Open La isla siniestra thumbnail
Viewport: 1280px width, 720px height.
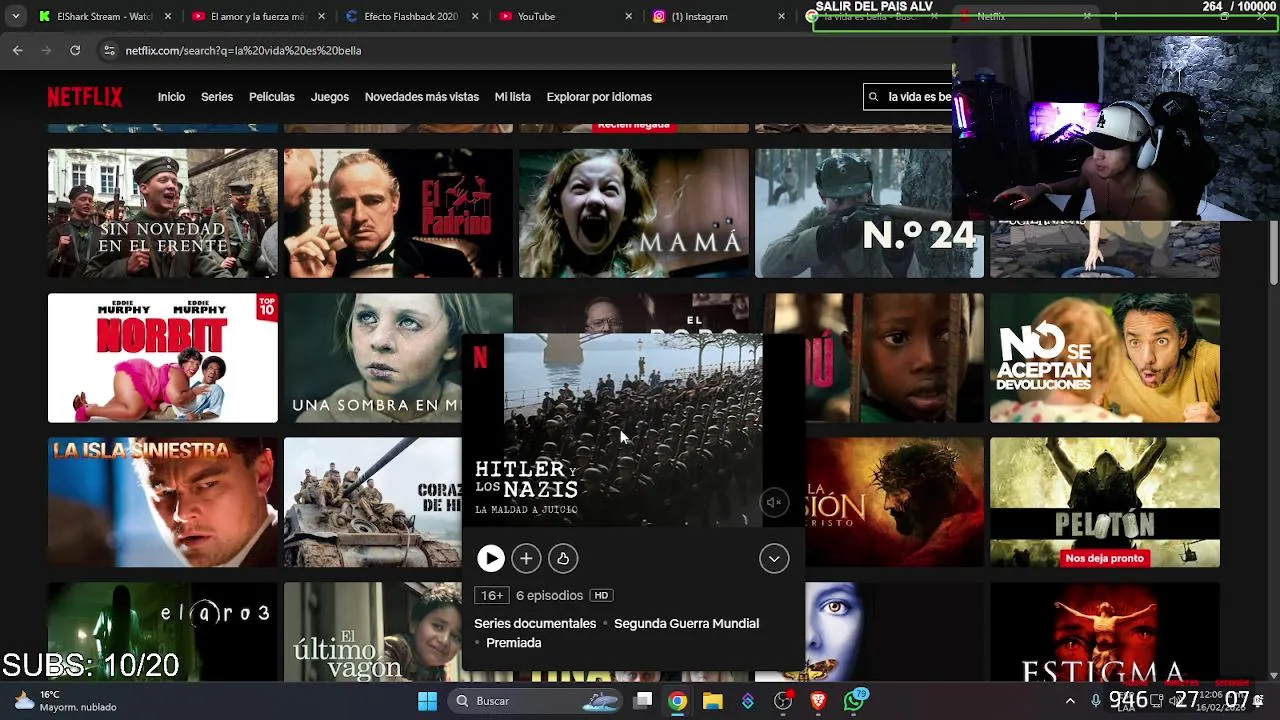click(163, 502)
